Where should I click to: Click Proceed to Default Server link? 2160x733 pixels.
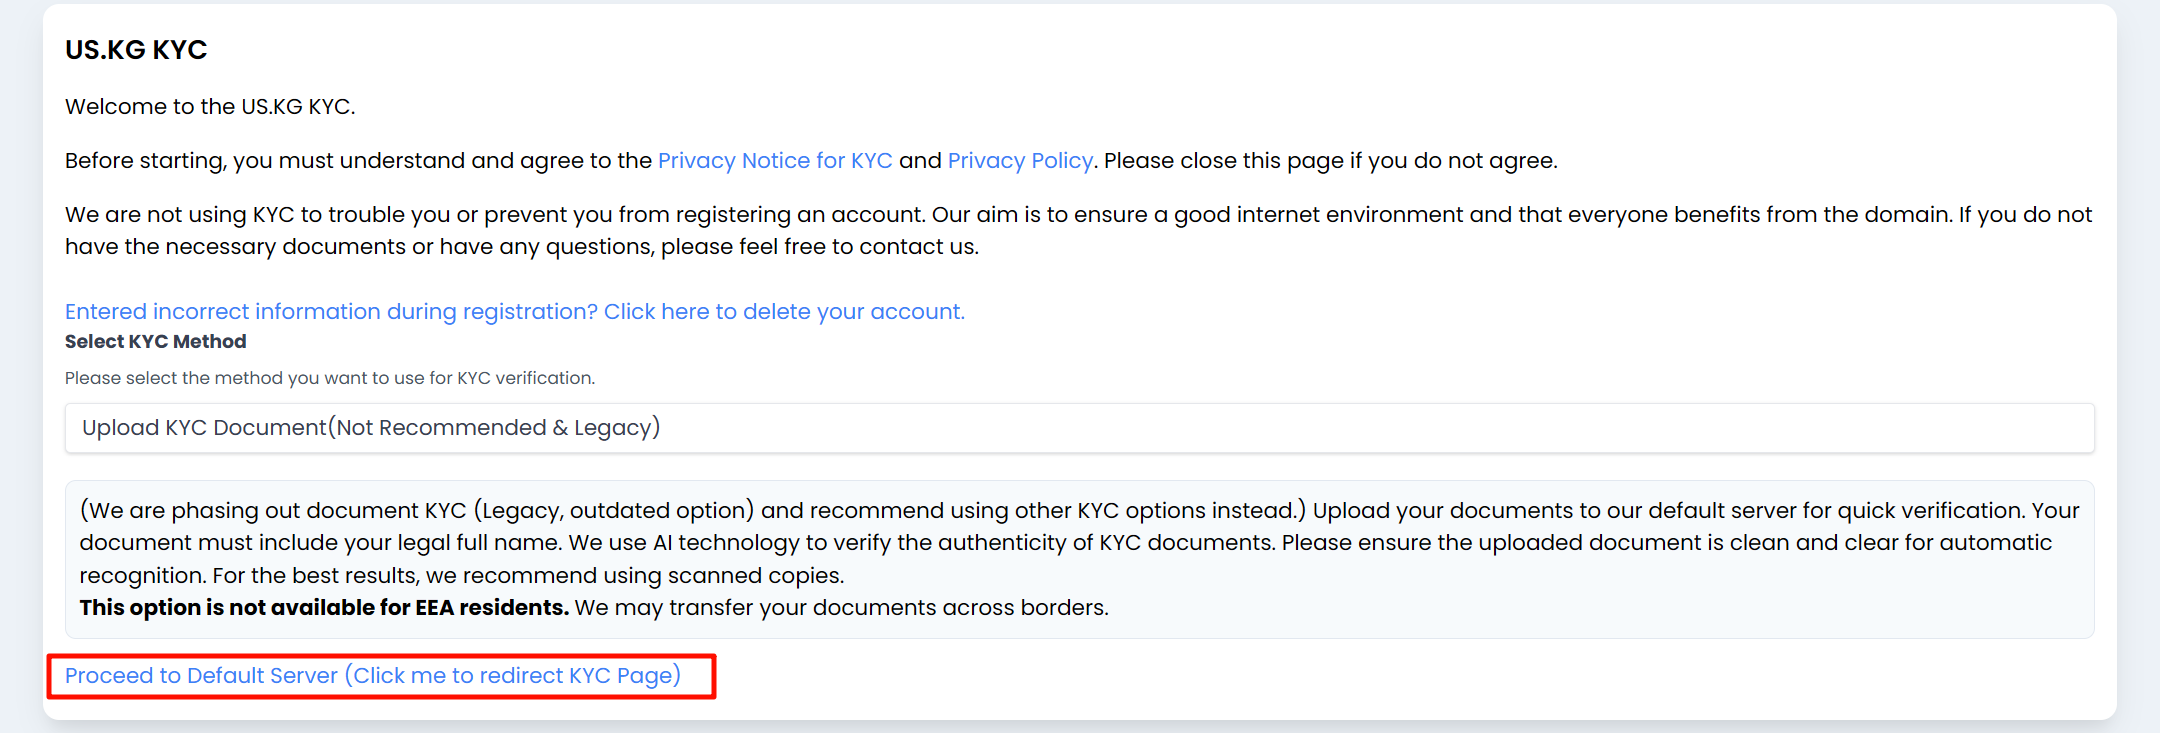(372, 676)
